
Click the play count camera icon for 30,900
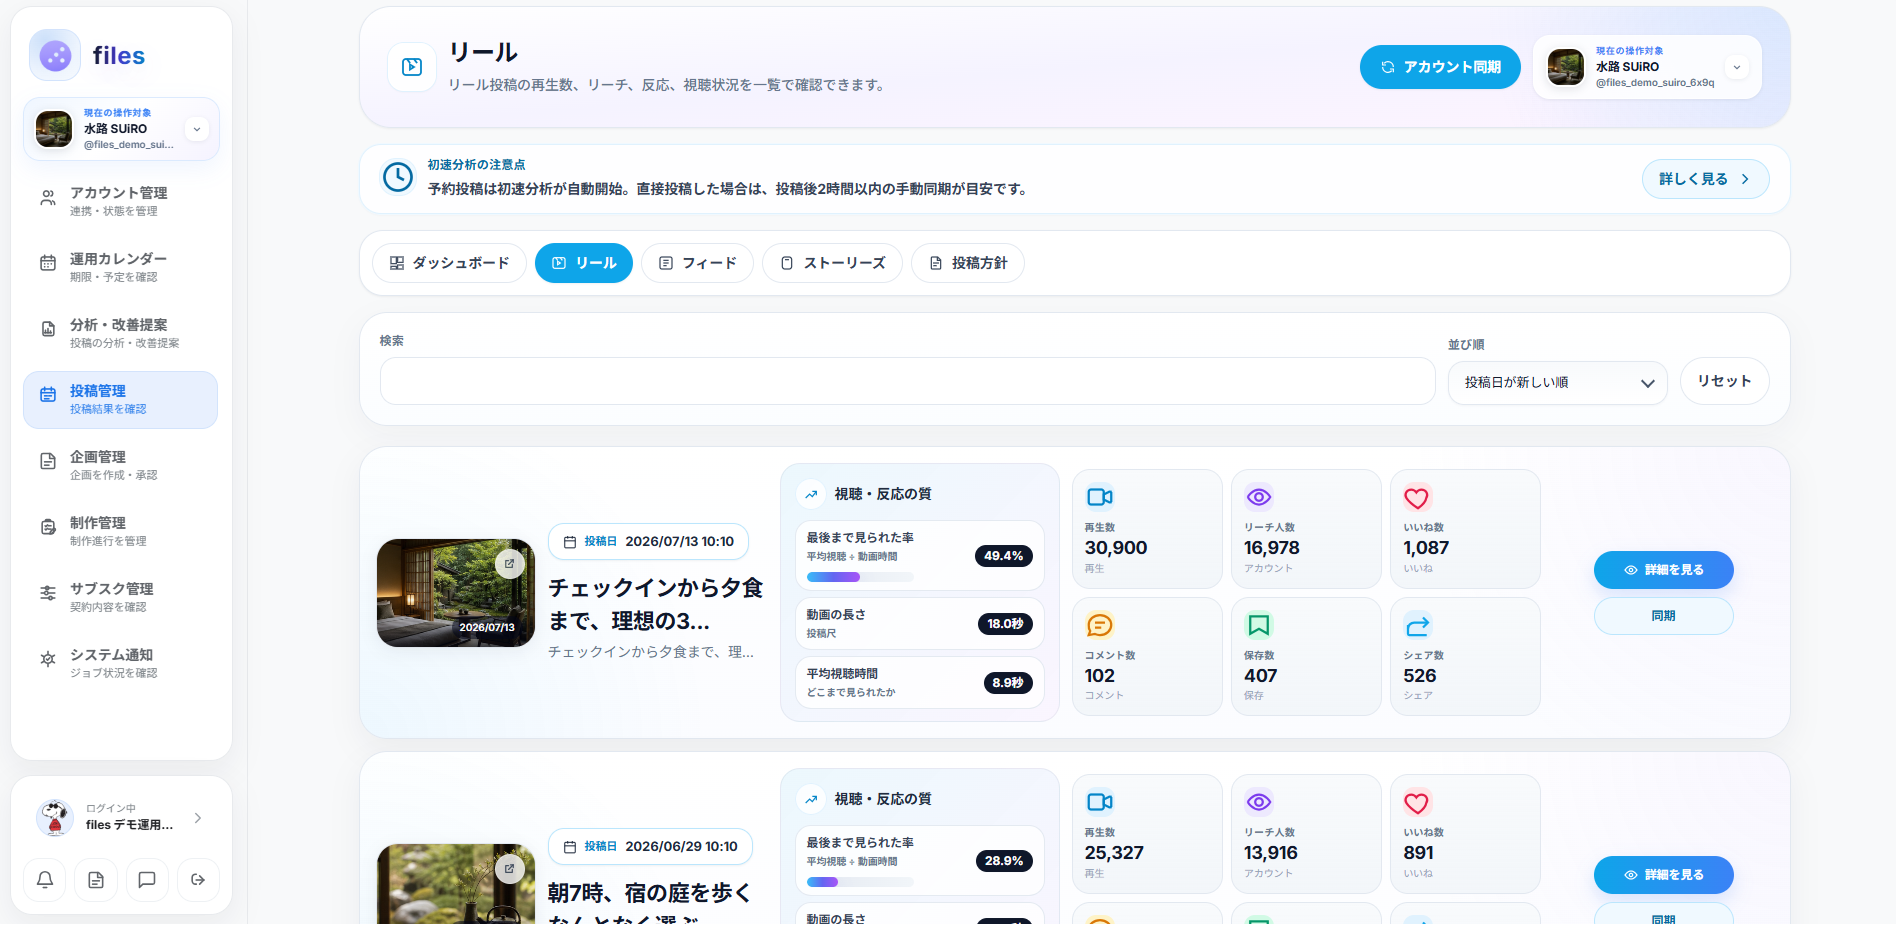[1100, 497]
